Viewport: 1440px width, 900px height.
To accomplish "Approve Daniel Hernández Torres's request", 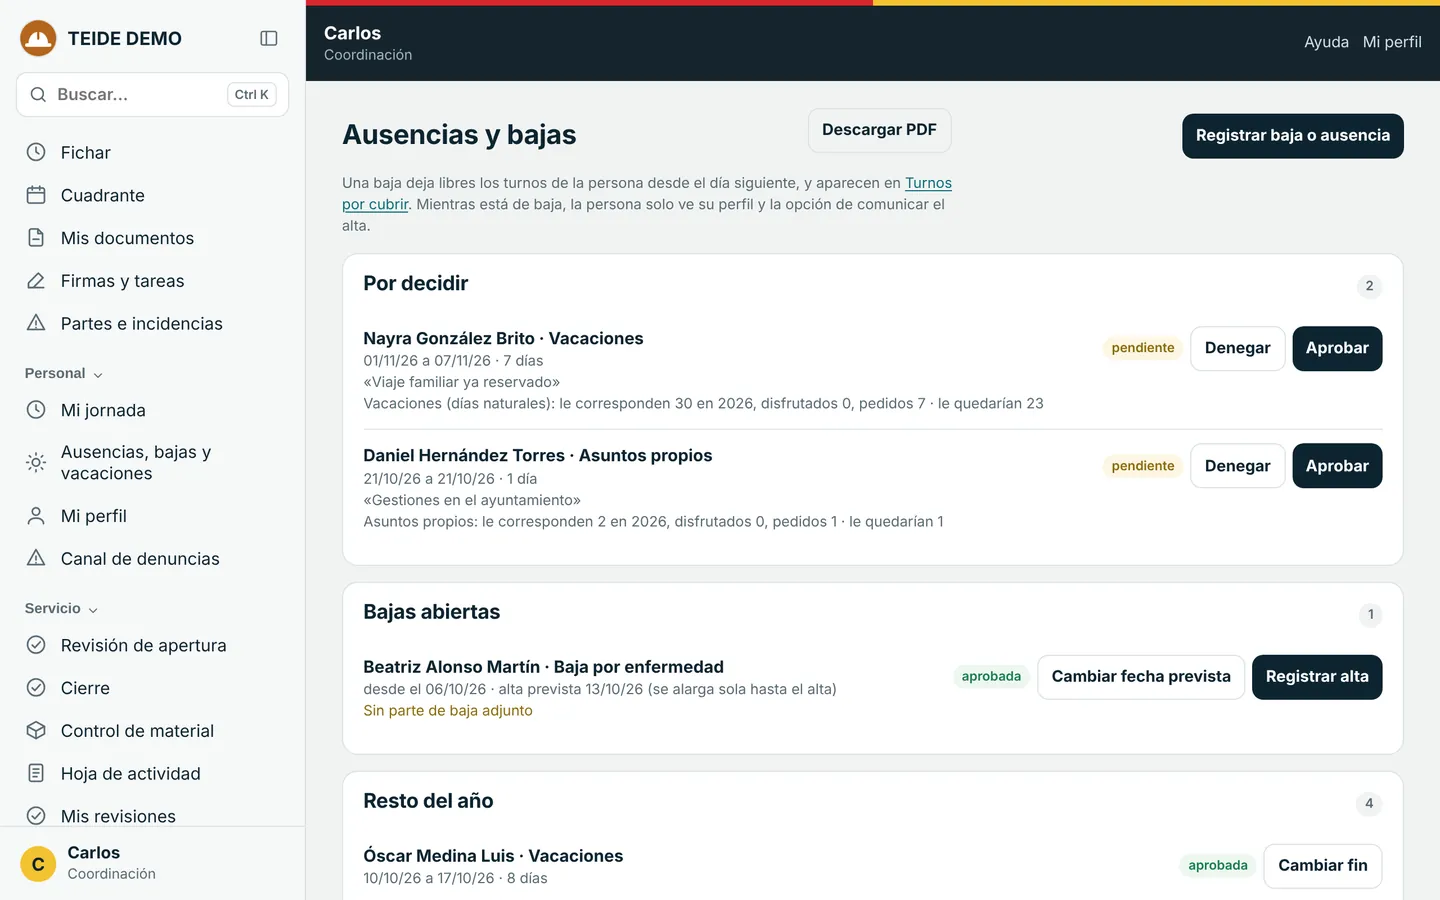I will click(1337, 466).
